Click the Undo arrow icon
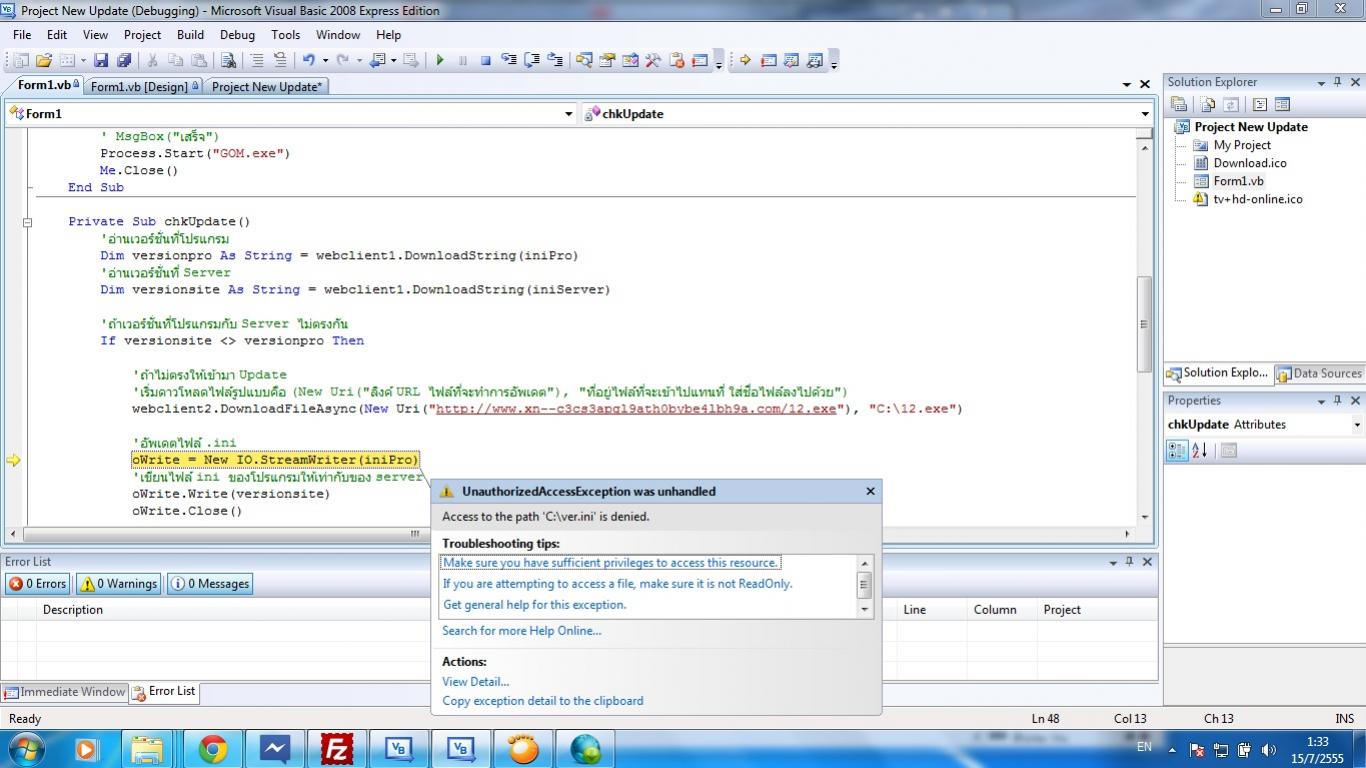The image size is (1366, 768). 309,60
